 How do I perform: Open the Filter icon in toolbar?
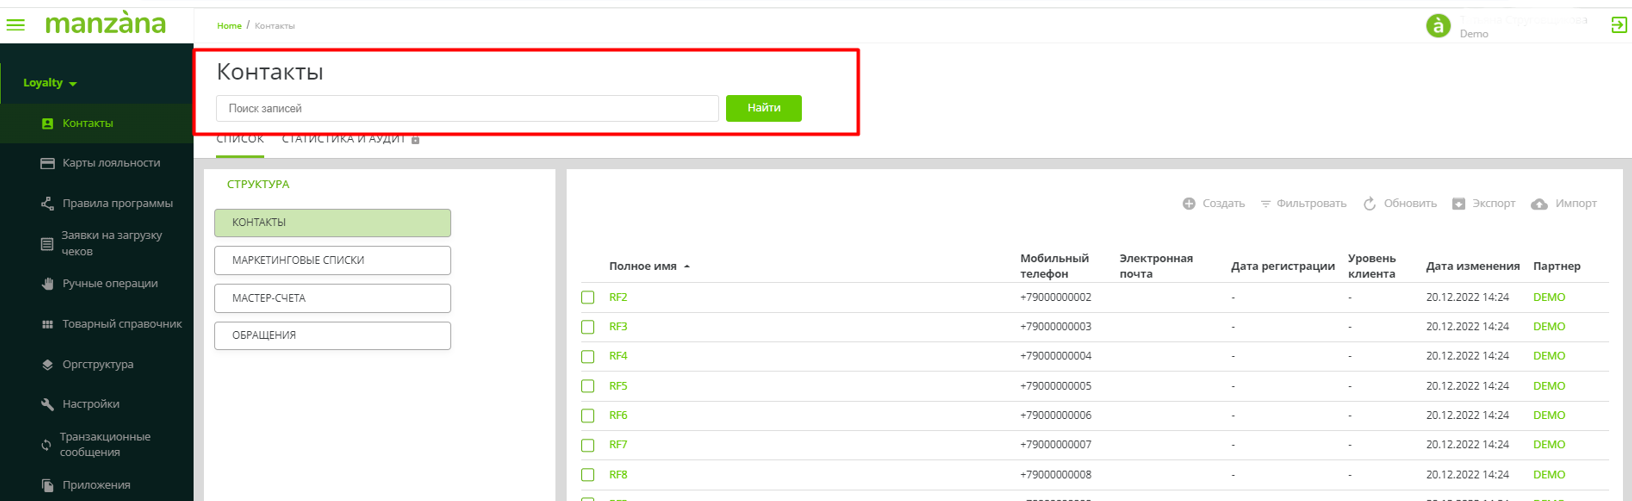click(x=1265, y=204)
